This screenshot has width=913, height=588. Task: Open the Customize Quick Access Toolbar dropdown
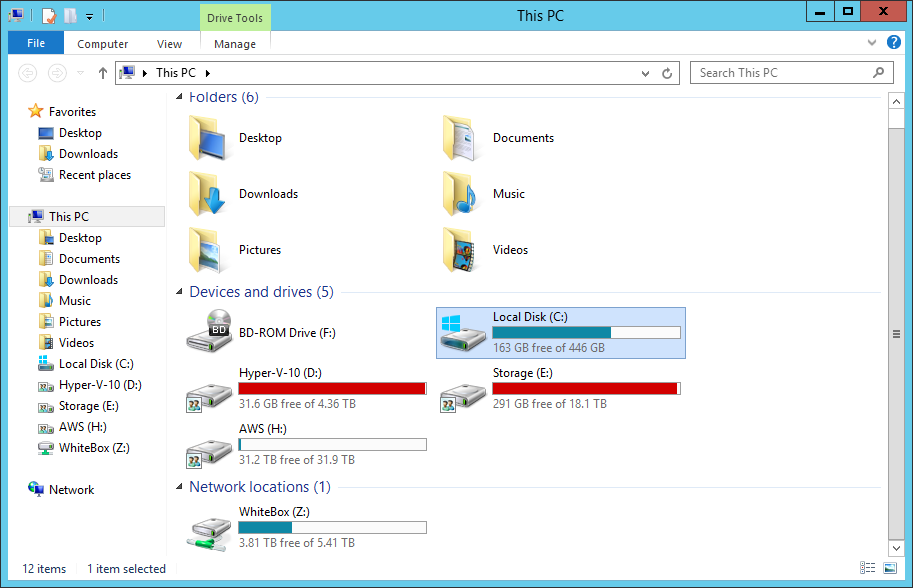tap(90, 16)
